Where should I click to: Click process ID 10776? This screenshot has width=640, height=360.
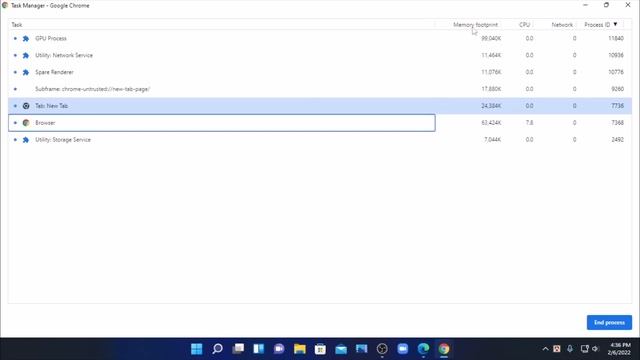(616, 72)
